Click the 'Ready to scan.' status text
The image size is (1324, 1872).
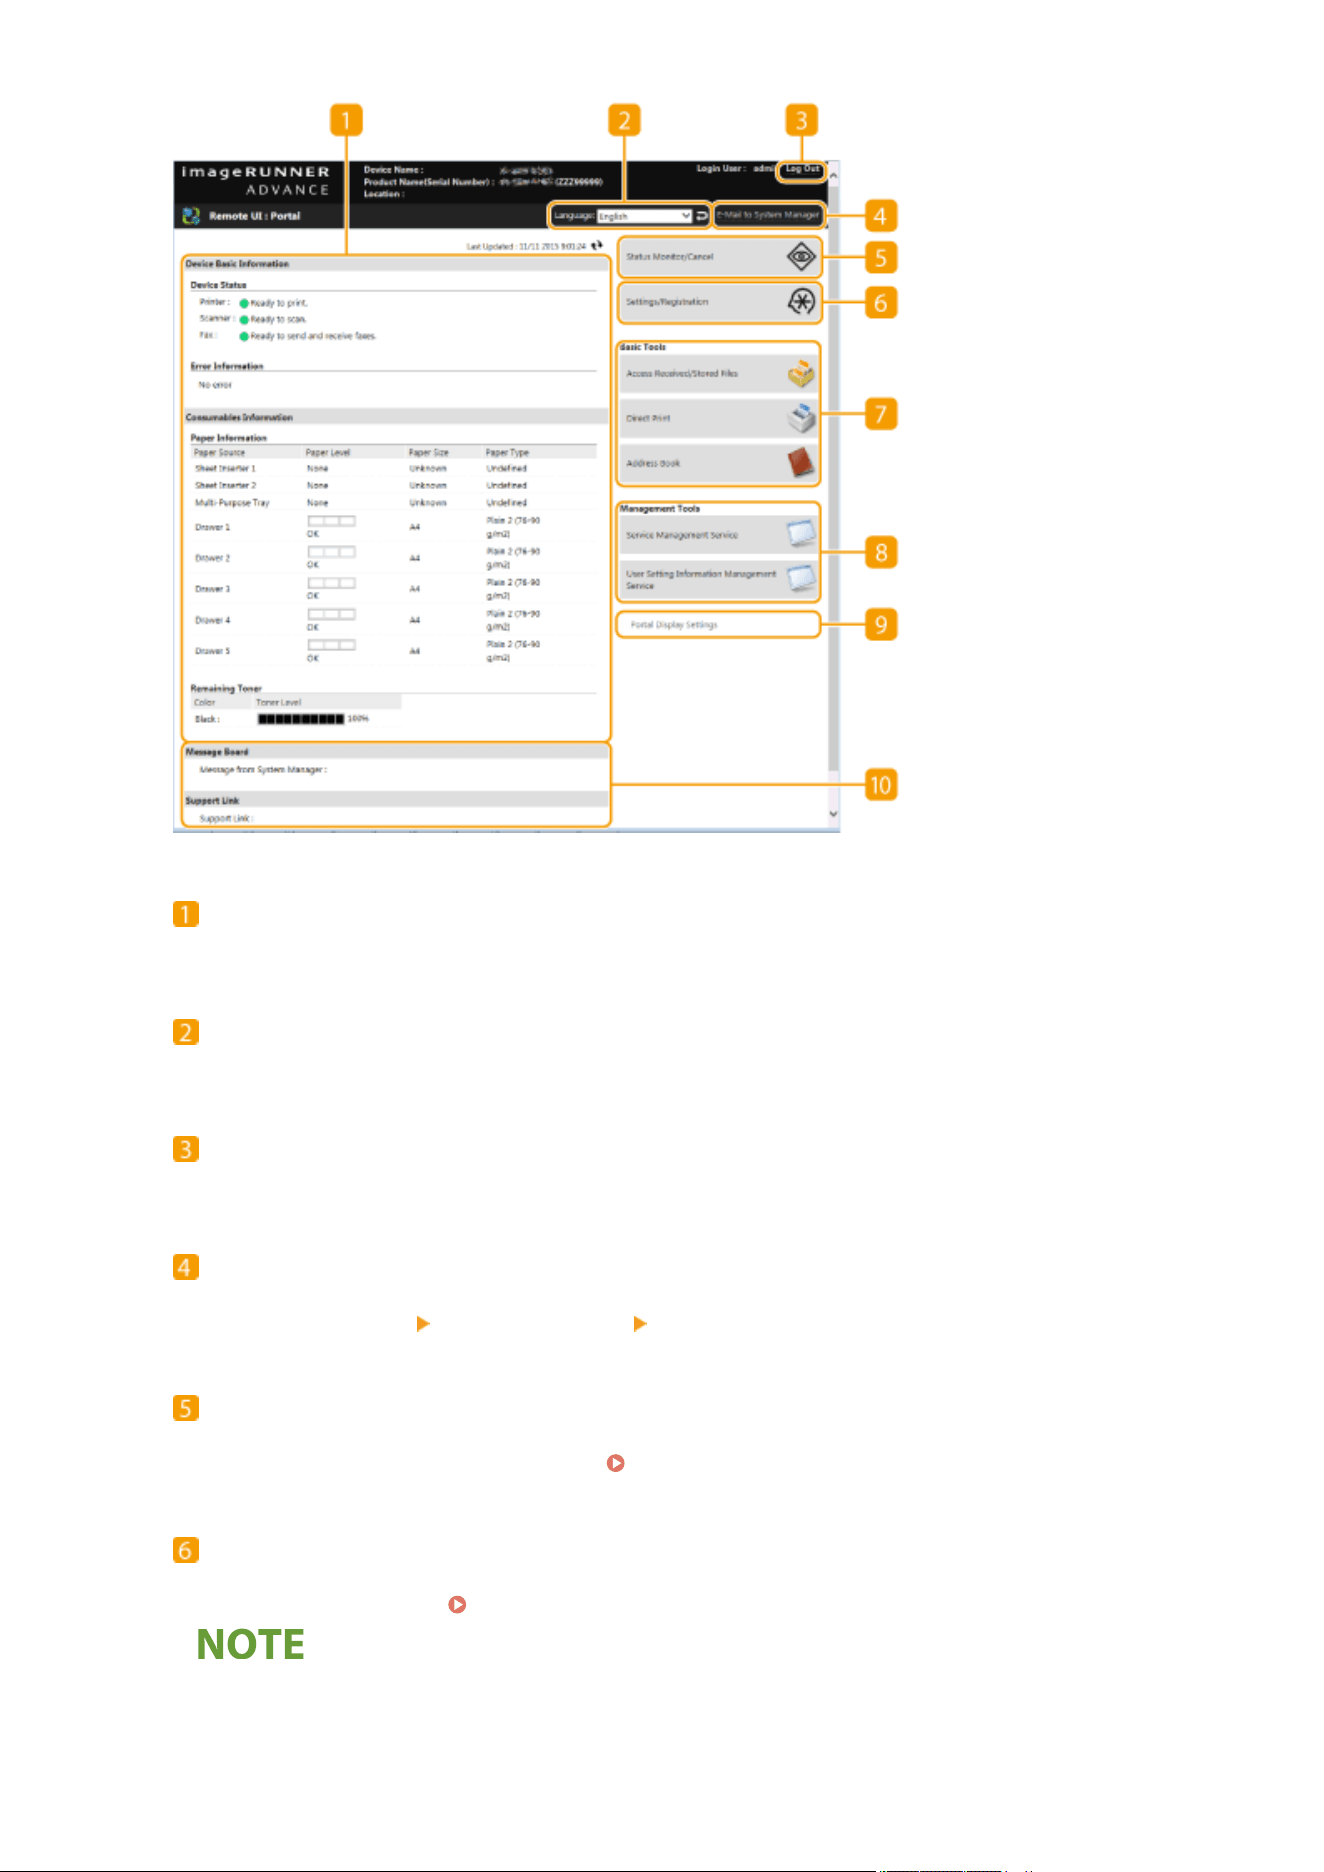click(278, 320)
